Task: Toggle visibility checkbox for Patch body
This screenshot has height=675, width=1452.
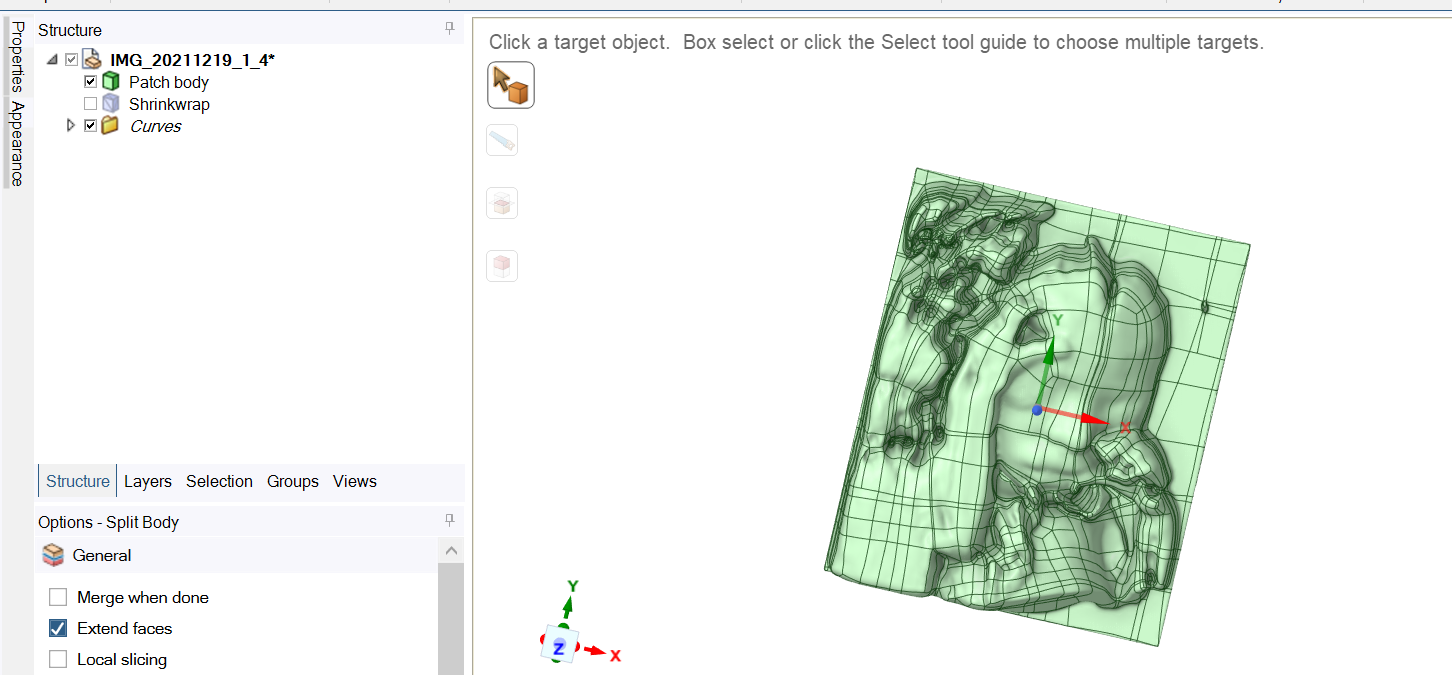Action: [x=90, y=82]
